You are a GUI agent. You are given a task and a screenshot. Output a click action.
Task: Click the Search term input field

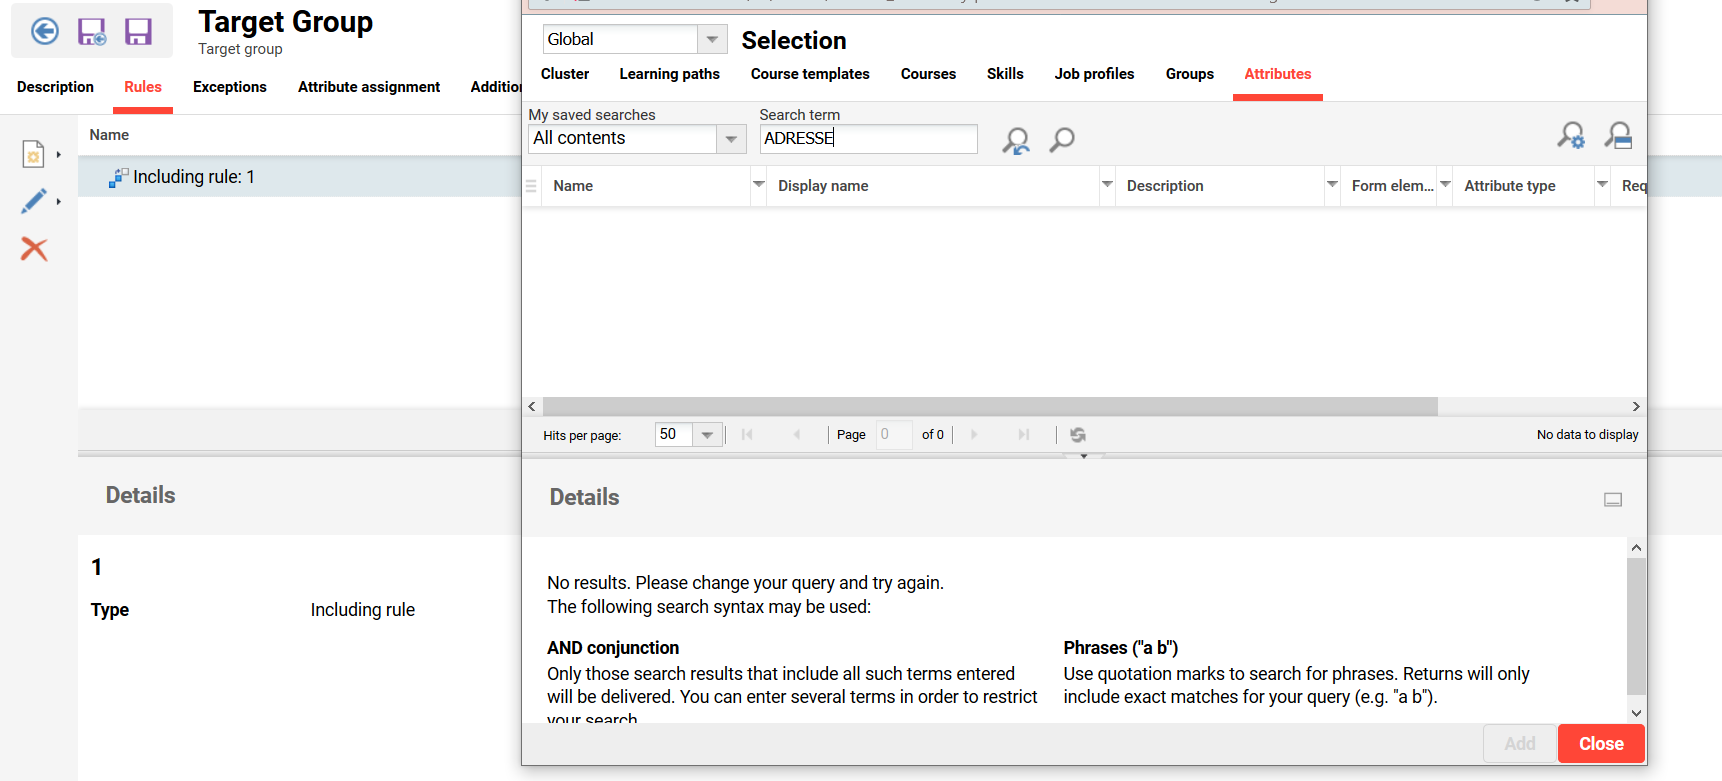click(x=868, y=139)
